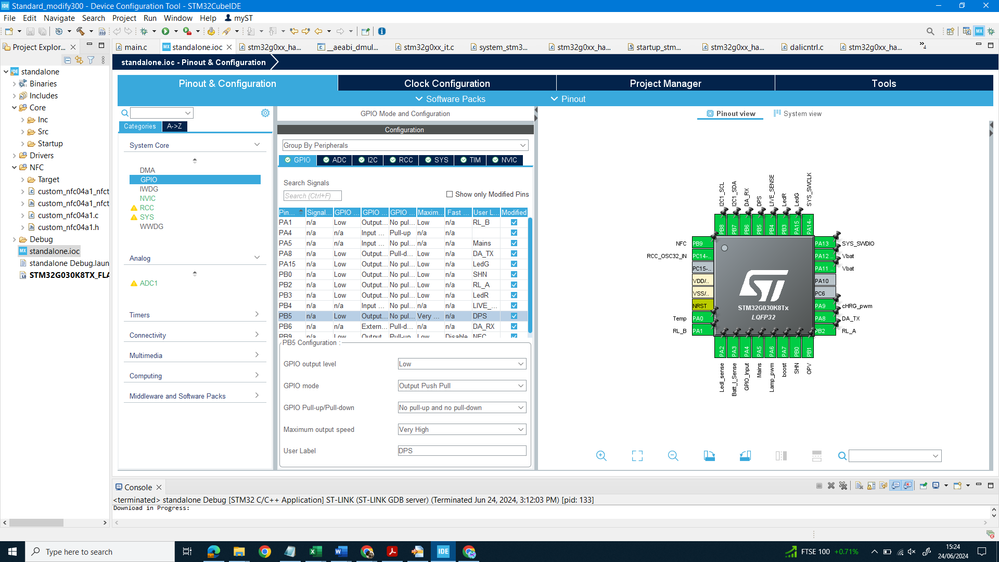This screenshot has height=562, width=999.
Task: Edit the User Label field DPS
Action: (461, 450)
